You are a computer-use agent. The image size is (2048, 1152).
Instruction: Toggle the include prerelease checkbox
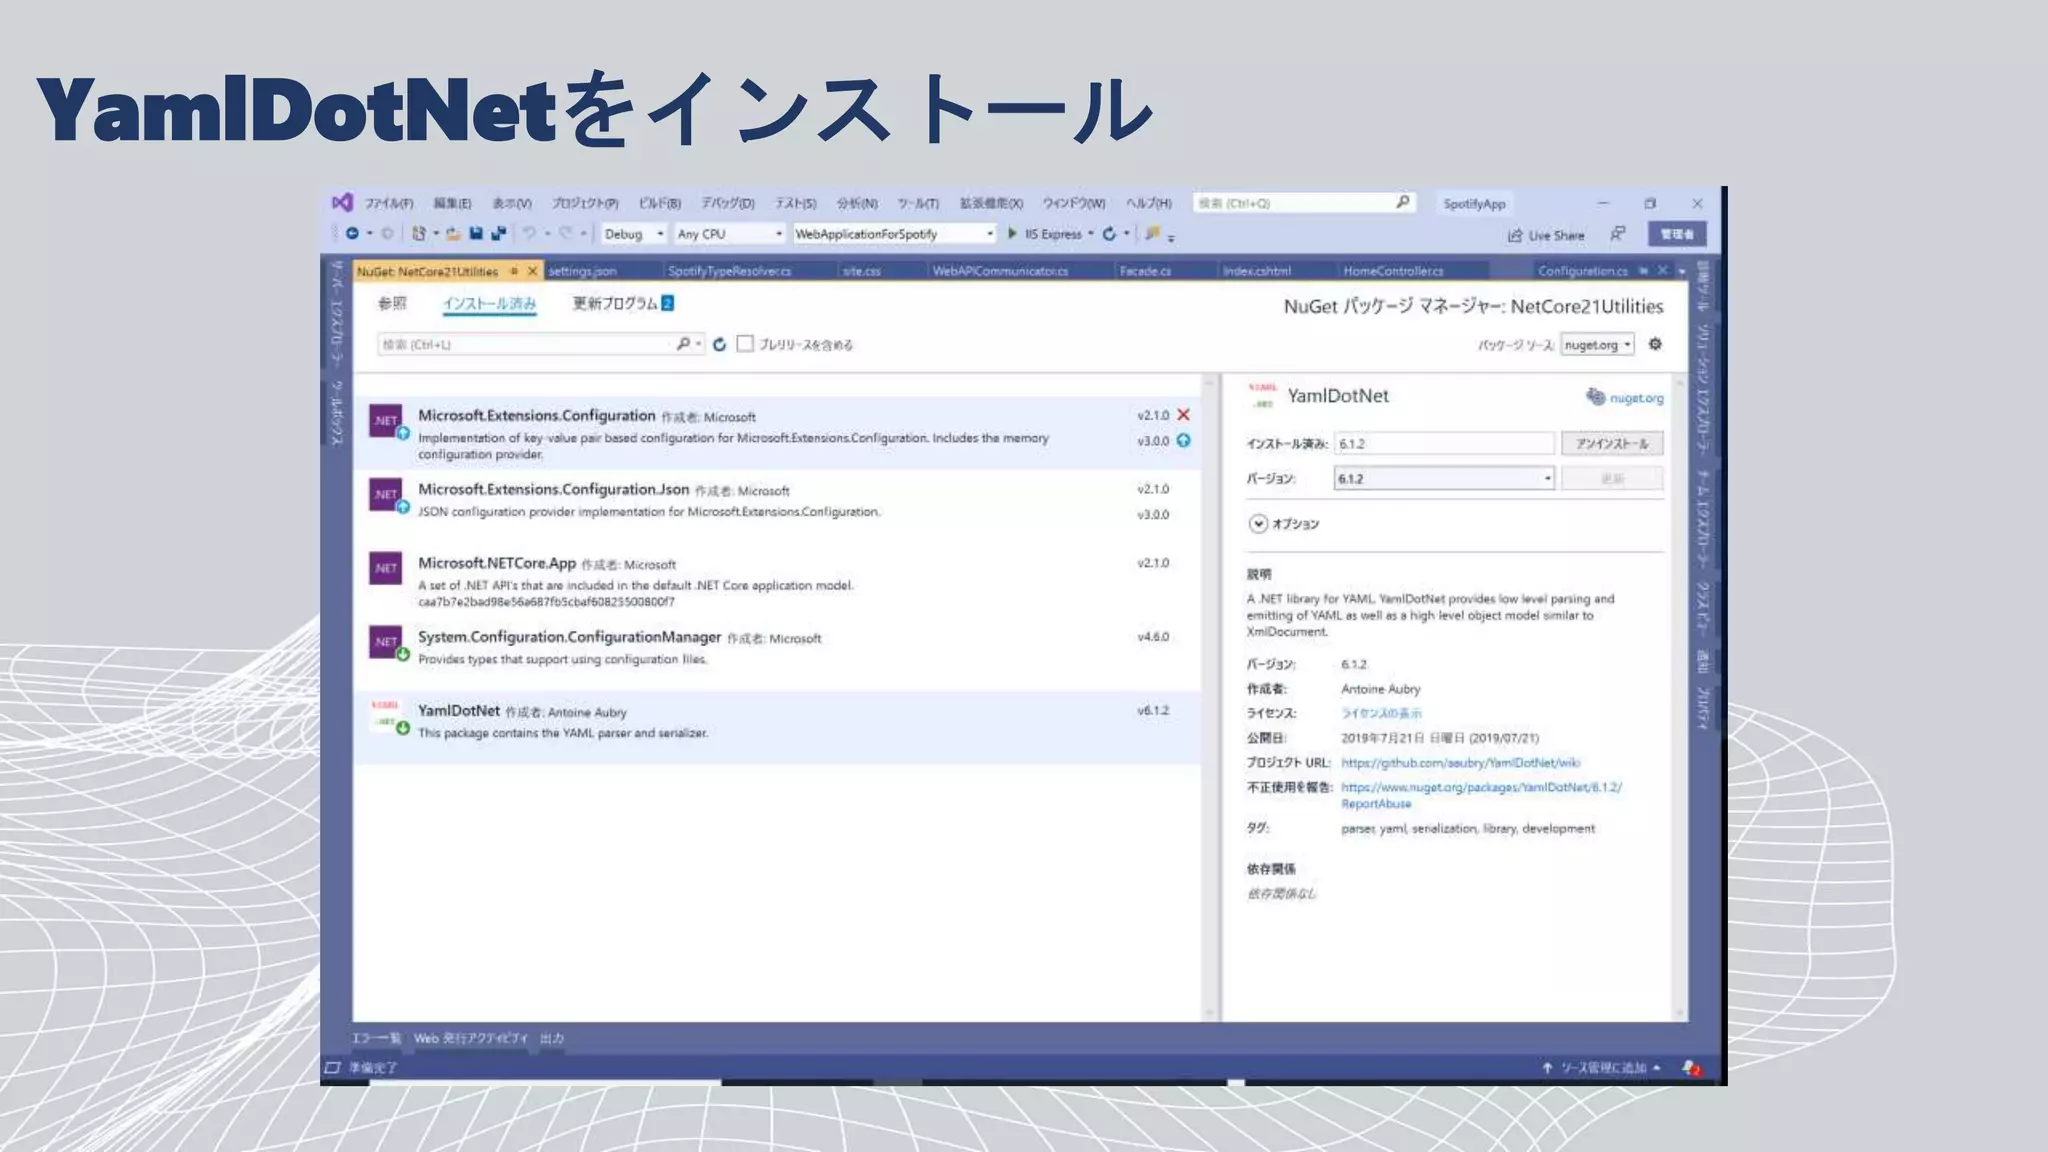(x=745, y=344)
